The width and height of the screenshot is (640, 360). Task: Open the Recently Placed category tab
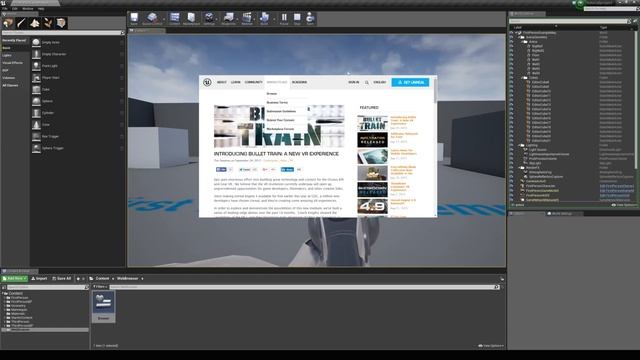(x=15, y=40)
